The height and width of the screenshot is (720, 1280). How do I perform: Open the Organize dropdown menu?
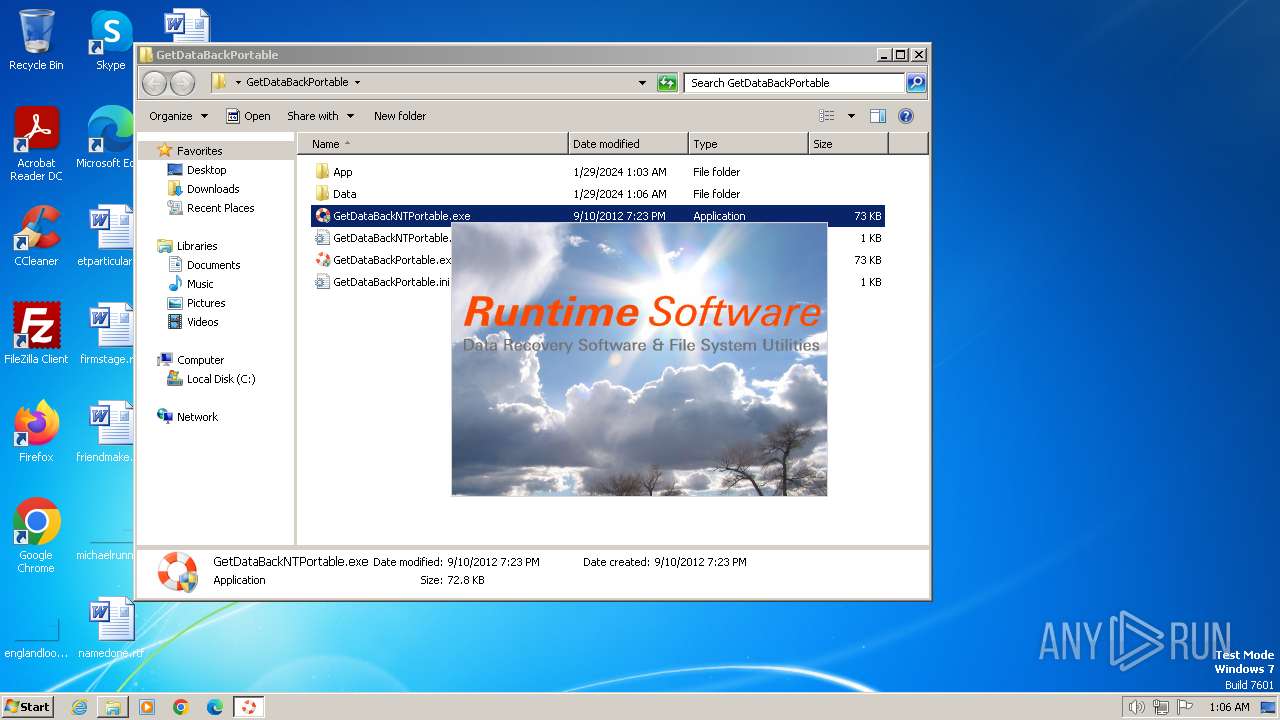179,116
